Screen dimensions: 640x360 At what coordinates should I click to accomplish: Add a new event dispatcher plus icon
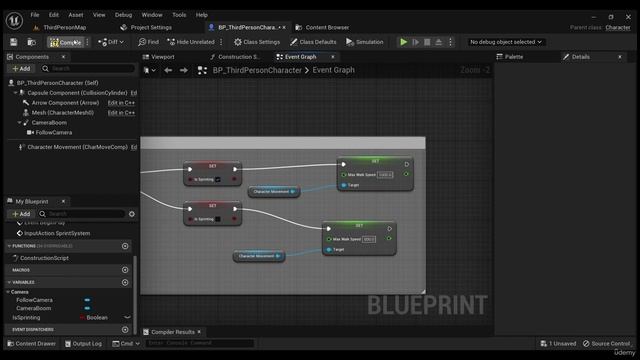(x=125, y=329)
